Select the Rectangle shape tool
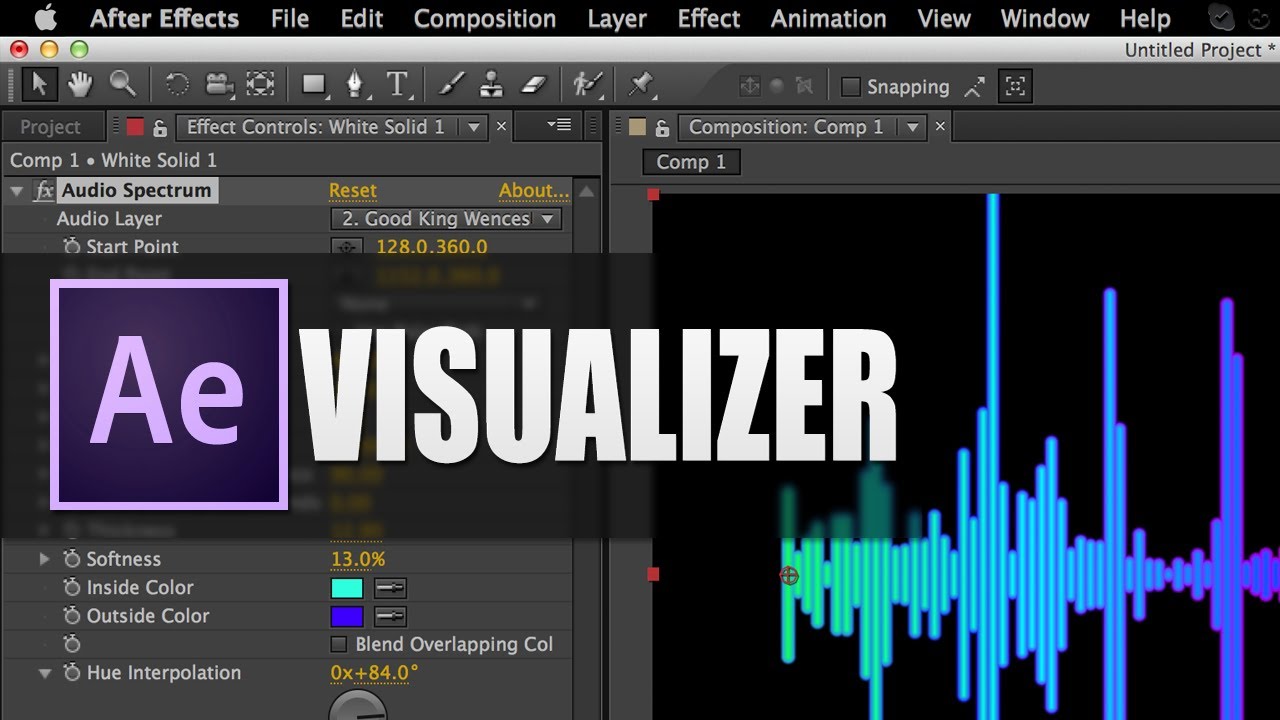 pyautogui.click(x=315, y=85)
